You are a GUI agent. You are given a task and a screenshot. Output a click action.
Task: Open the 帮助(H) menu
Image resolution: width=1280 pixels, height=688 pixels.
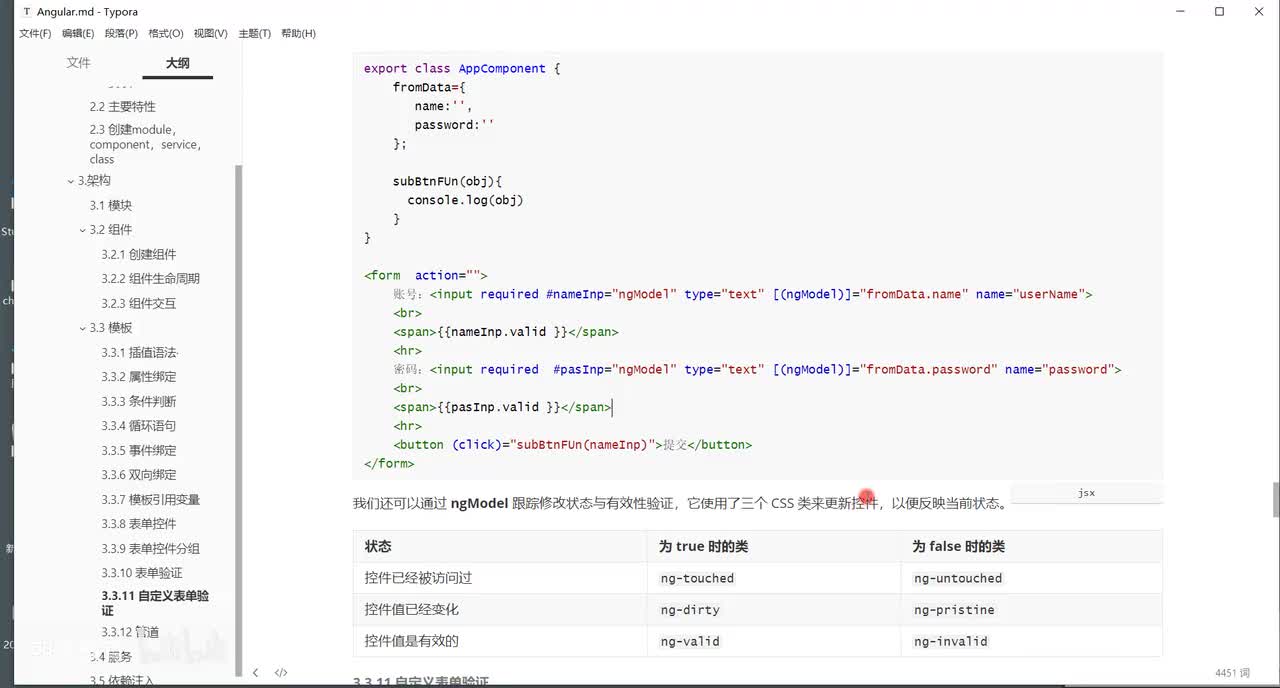(x=298, y=33)
